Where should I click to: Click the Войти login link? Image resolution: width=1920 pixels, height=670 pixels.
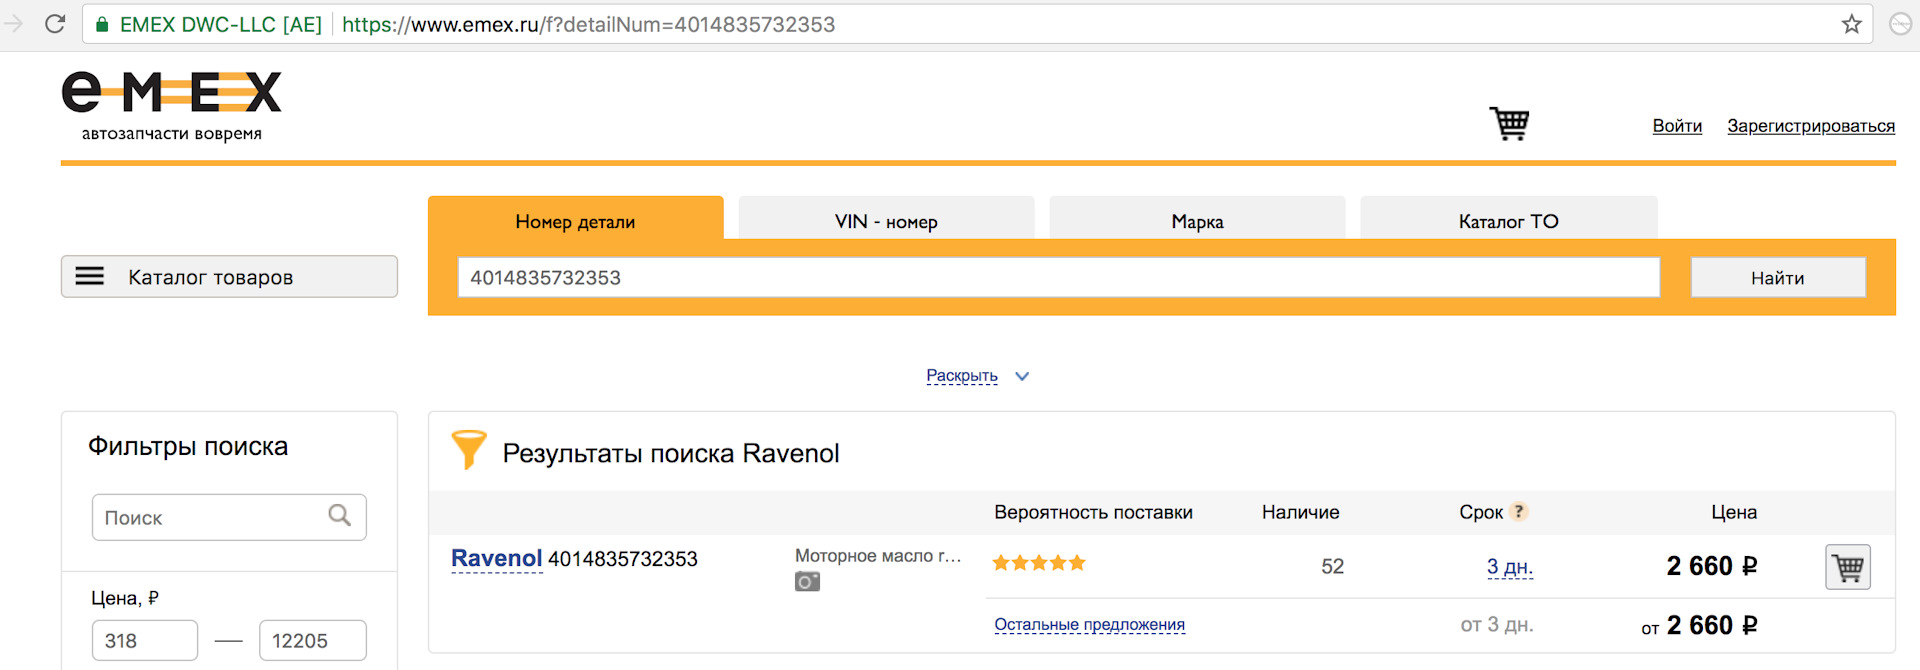click(1676, 126)
